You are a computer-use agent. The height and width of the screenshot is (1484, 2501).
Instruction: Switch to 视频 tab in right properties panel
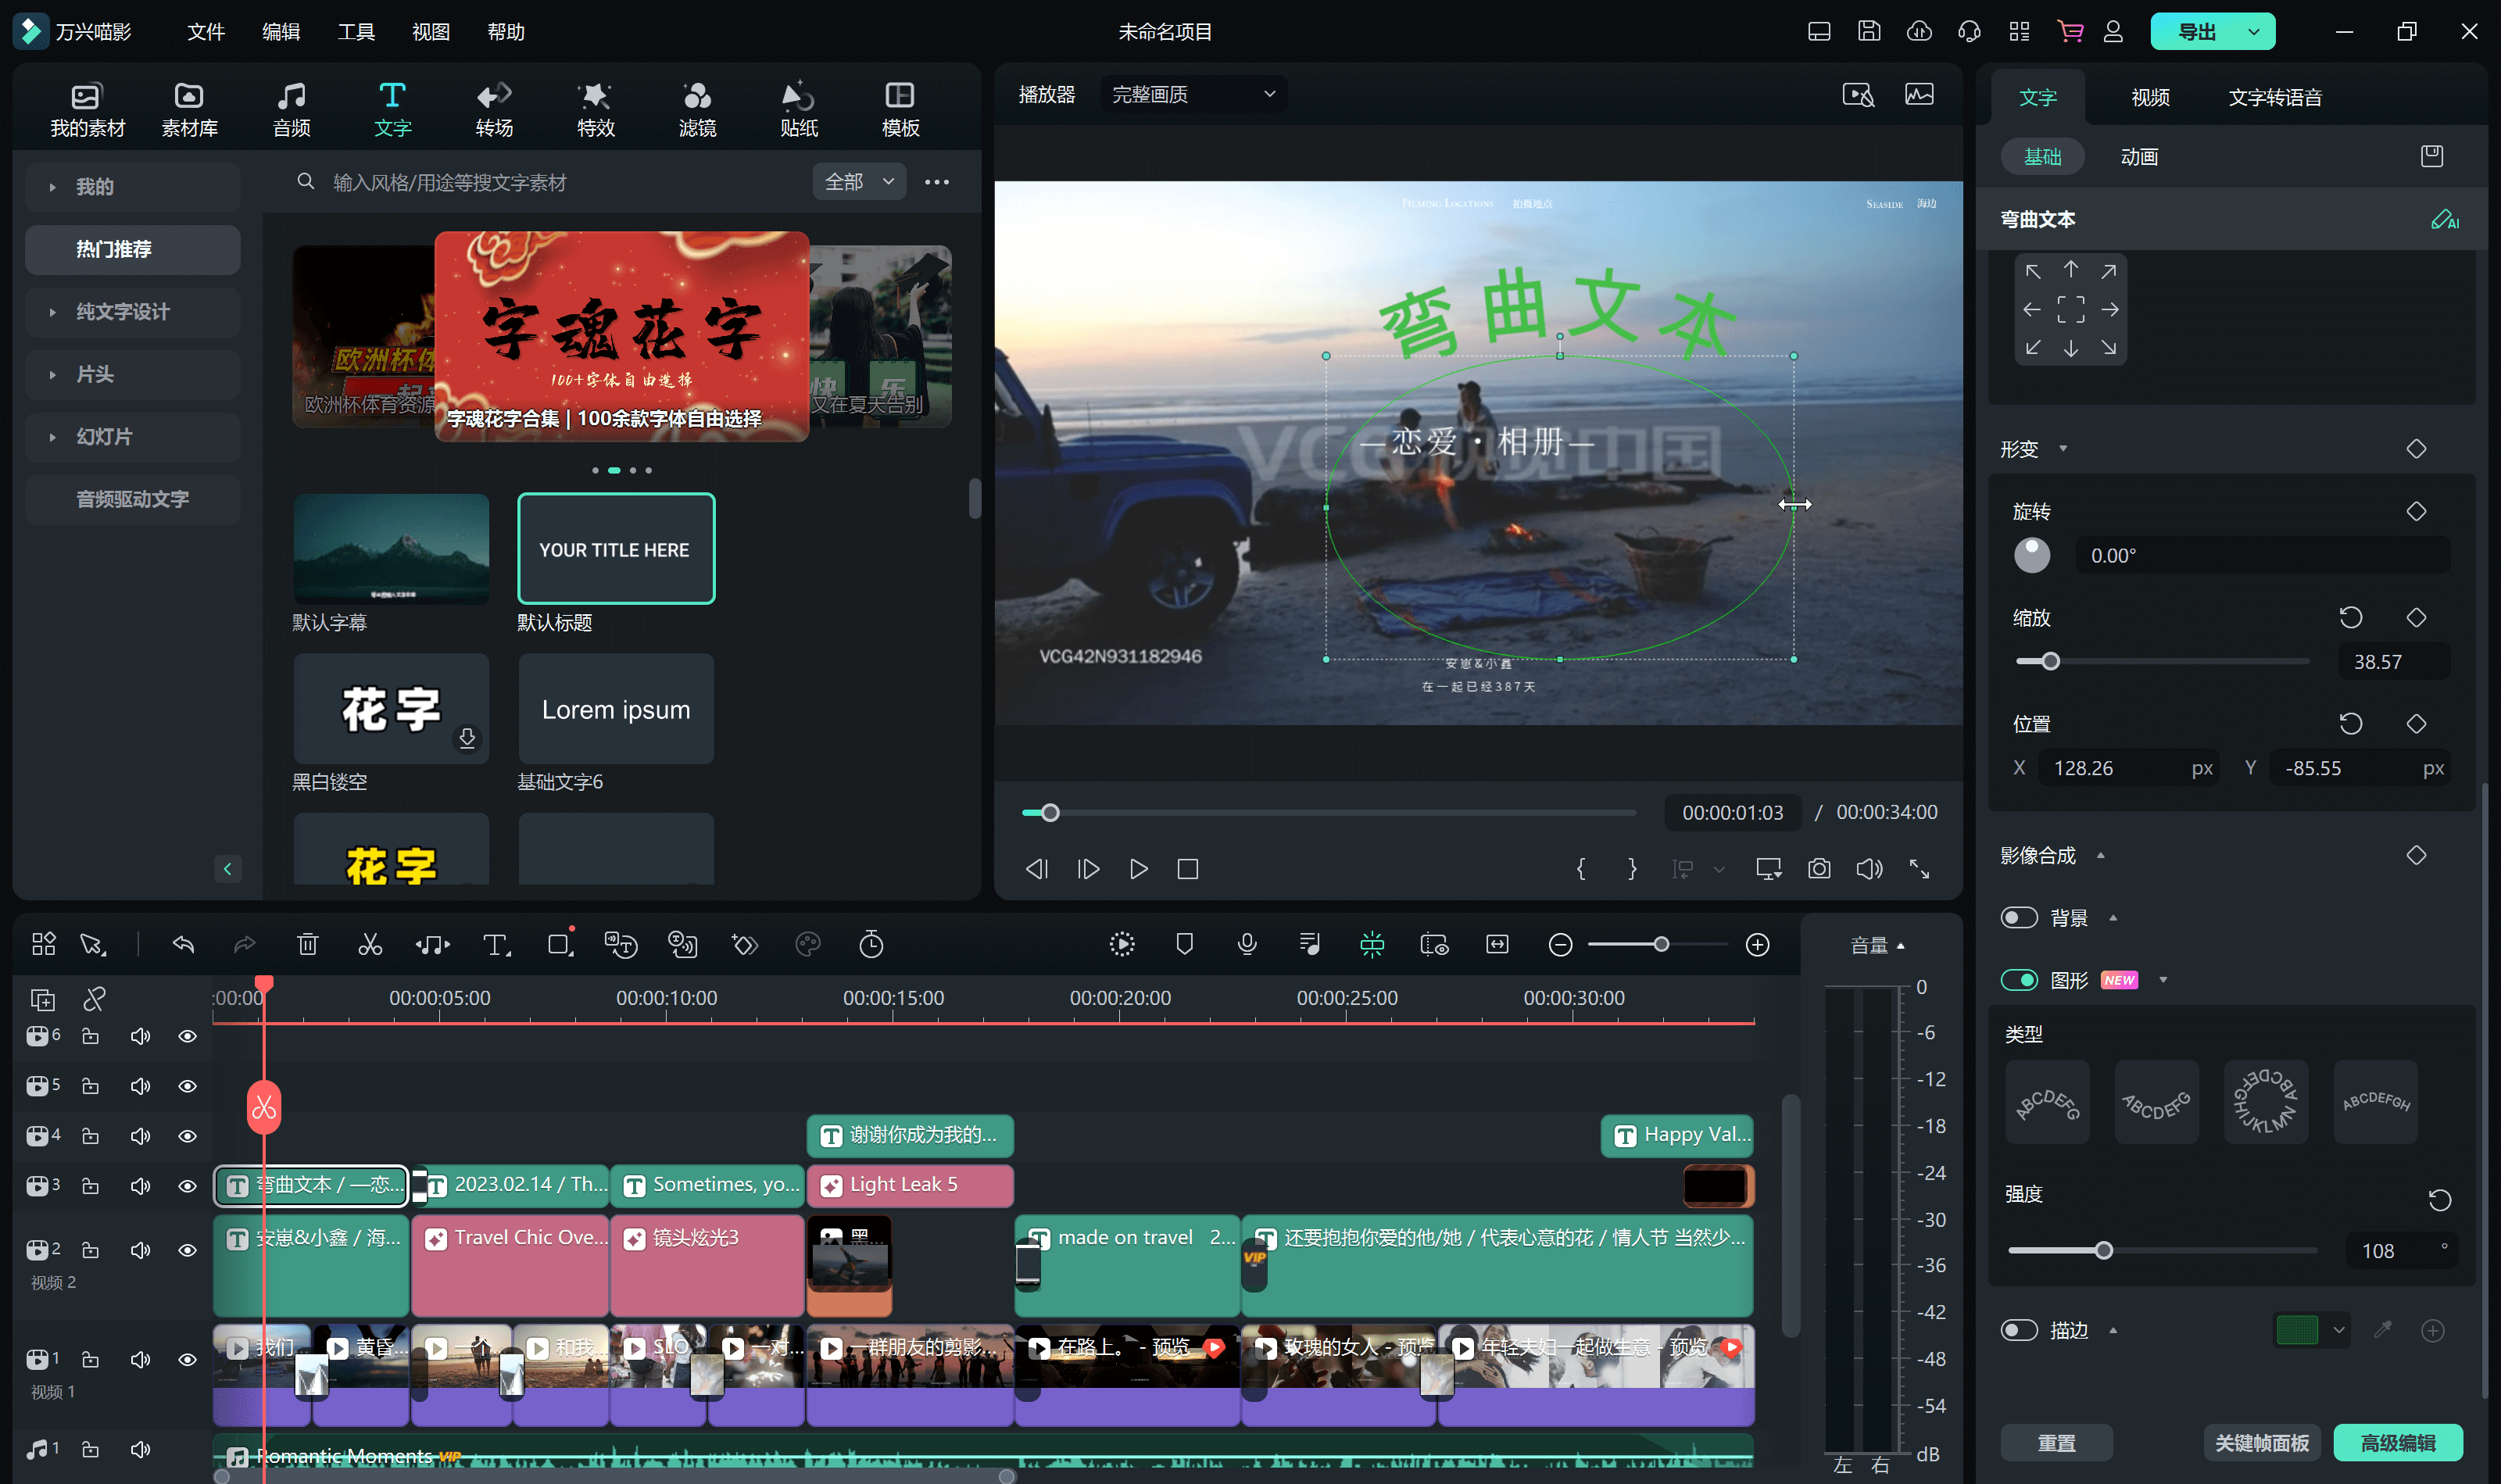[x=2148, y=97]
